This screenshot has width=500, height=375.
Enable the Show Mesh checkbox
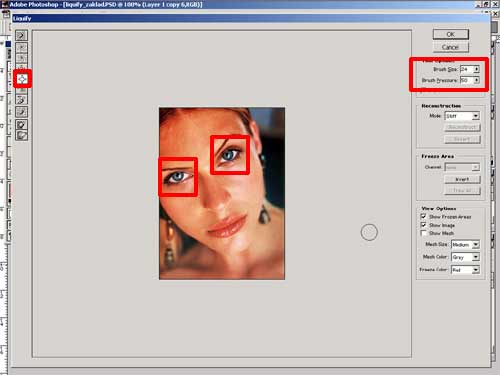click(x=424, y=233)
